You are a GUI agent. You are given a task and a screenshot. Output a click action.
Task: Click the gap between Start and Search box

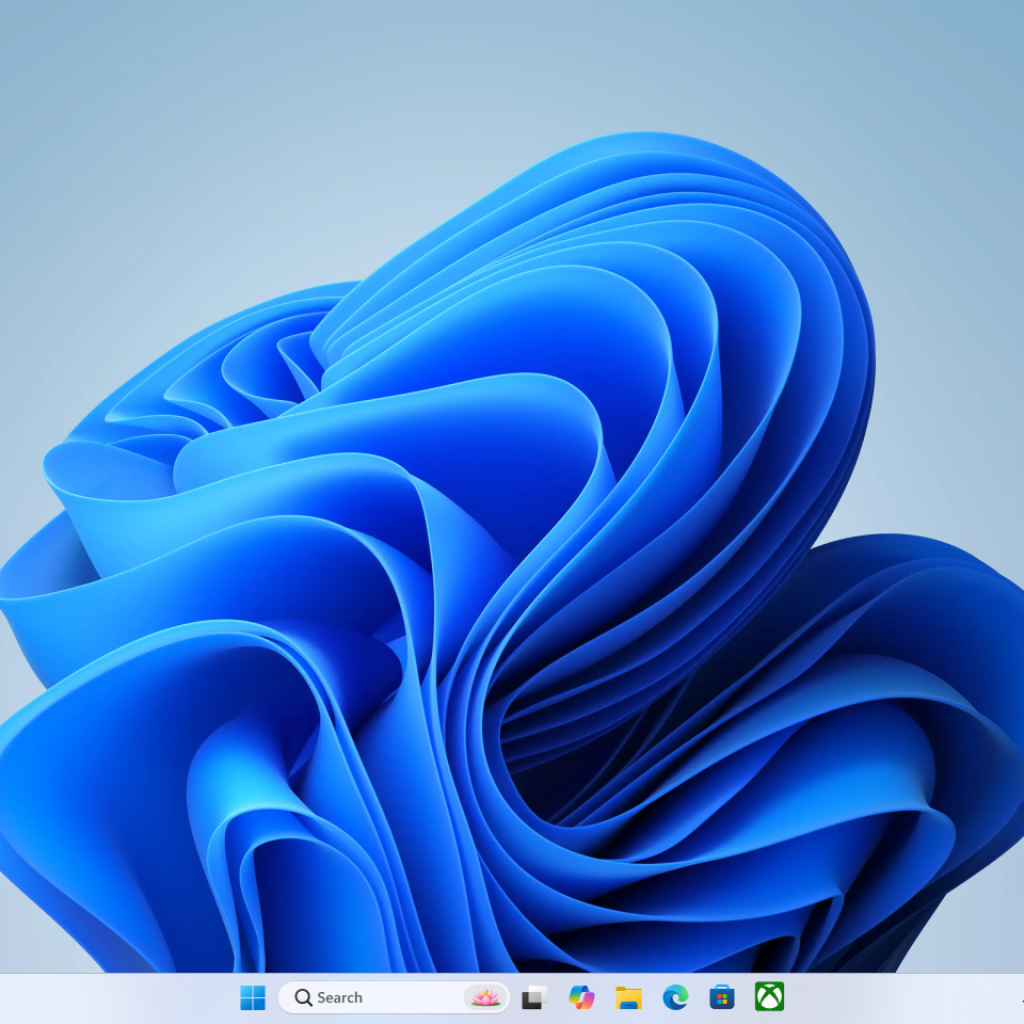coord(273,998)
